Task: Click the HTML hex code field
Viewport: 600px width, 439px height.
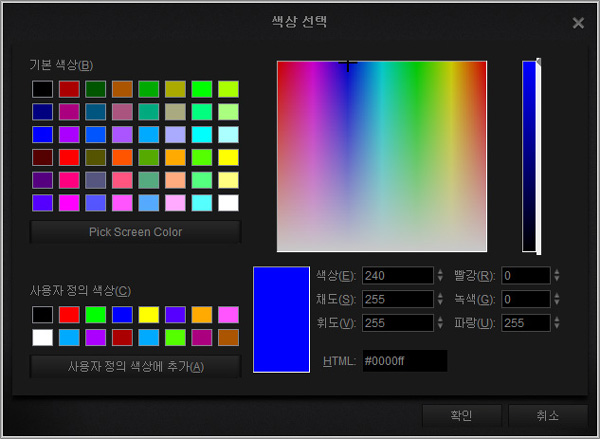Action: (403, 361)
